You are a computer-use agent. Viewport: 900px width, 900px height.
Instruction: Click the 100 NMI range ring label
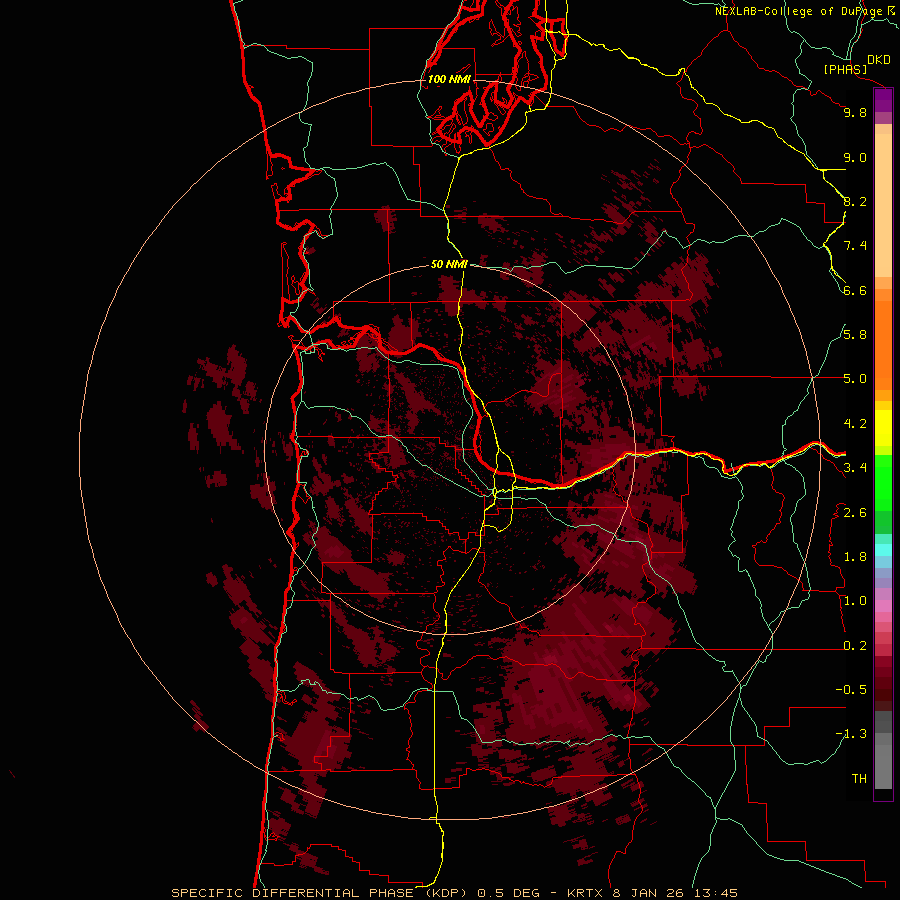[x=449, y=79]
